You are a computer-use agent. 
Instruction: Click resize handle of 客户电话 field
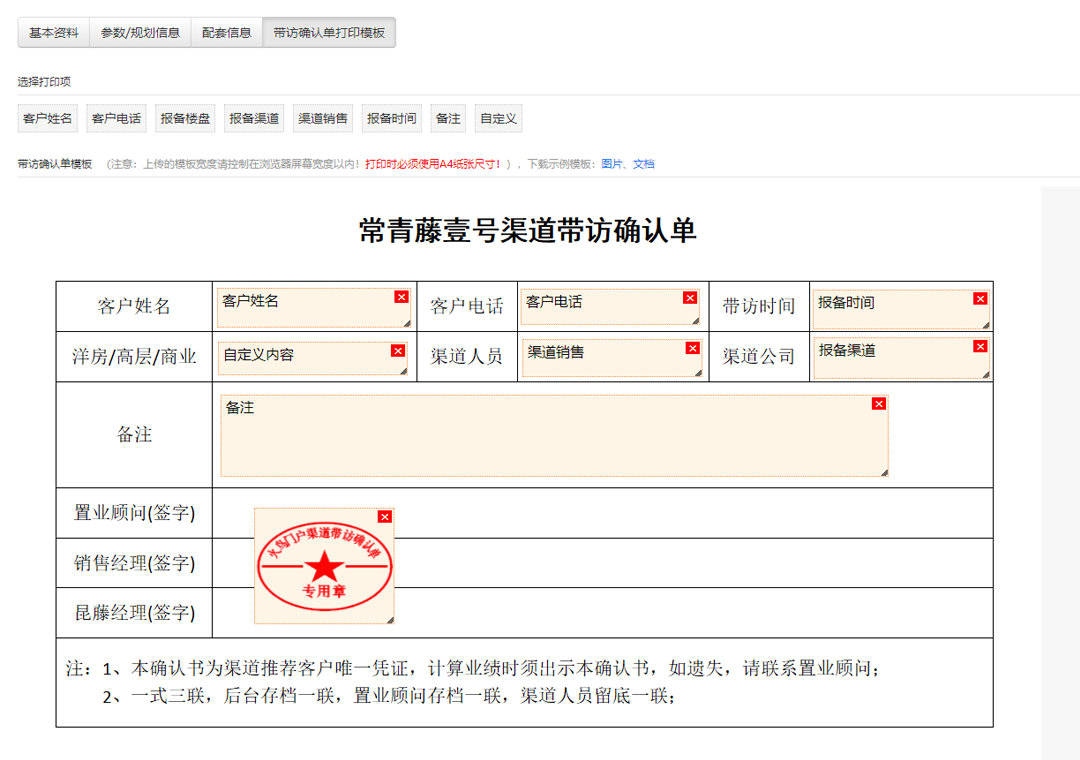(696, 320)
